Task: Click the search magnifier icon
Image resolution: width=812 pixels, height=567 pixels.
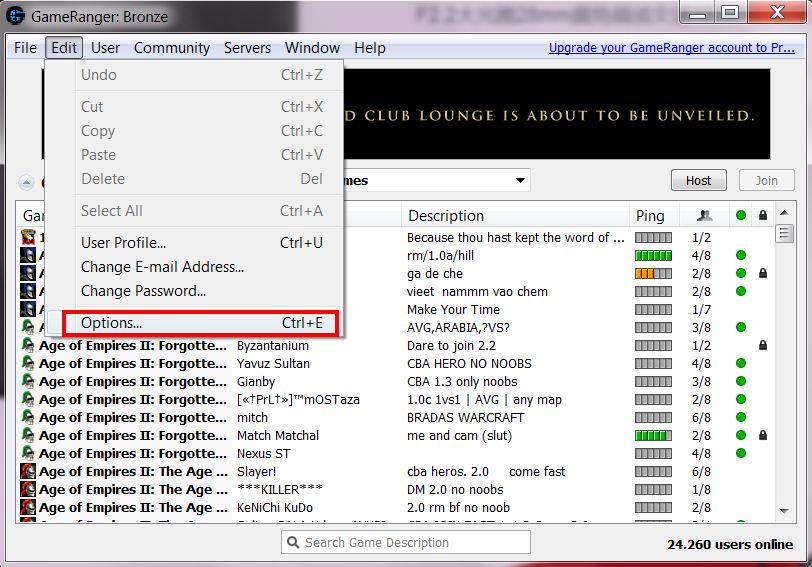Action: pyautogui.click(x=293, y=542)
